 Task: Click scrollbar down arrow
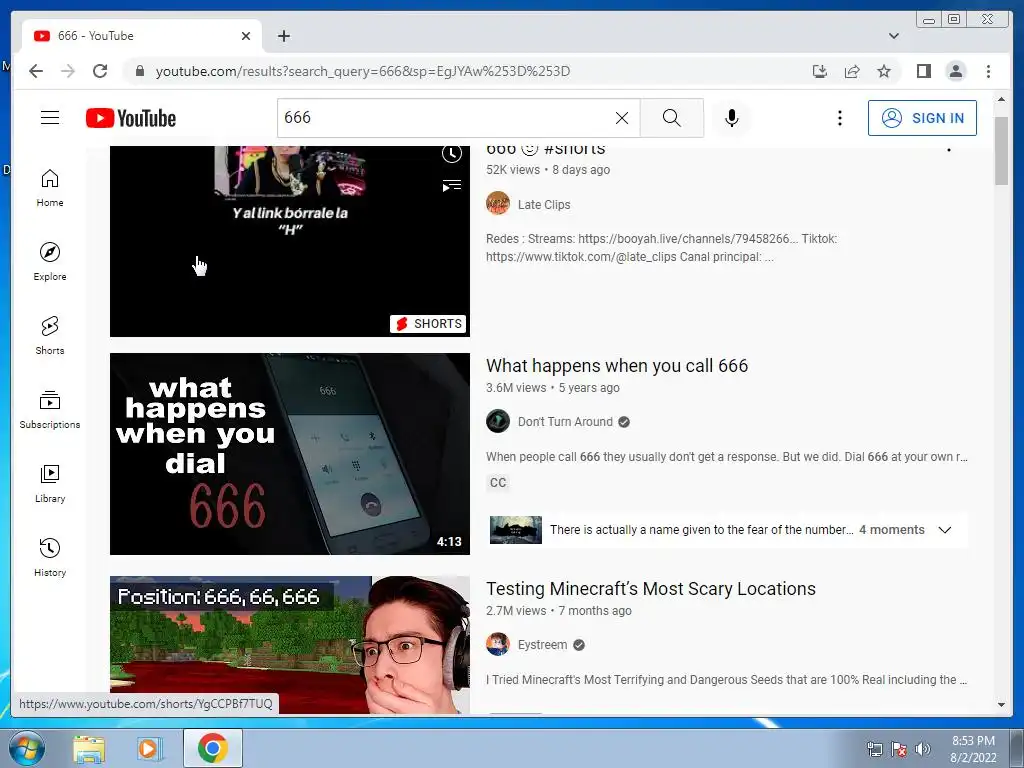[x=1001, y=705]
